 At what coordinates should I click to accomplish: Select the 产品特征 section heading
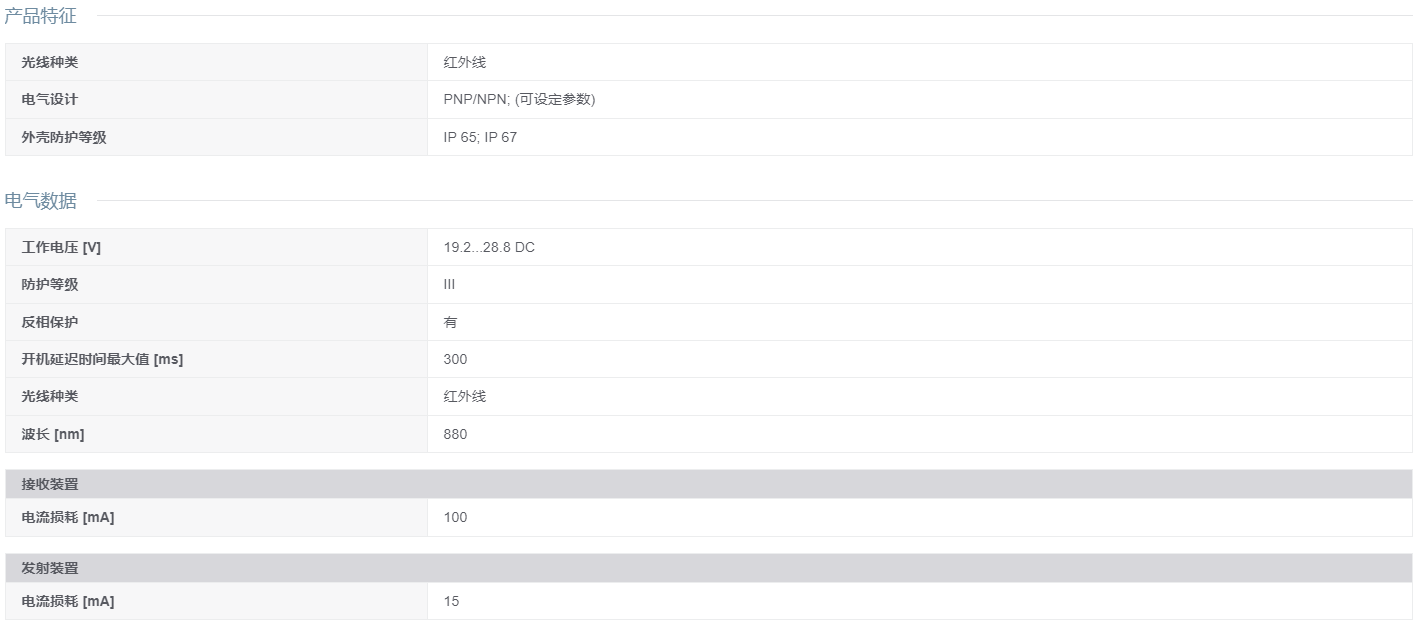[40, 16]
